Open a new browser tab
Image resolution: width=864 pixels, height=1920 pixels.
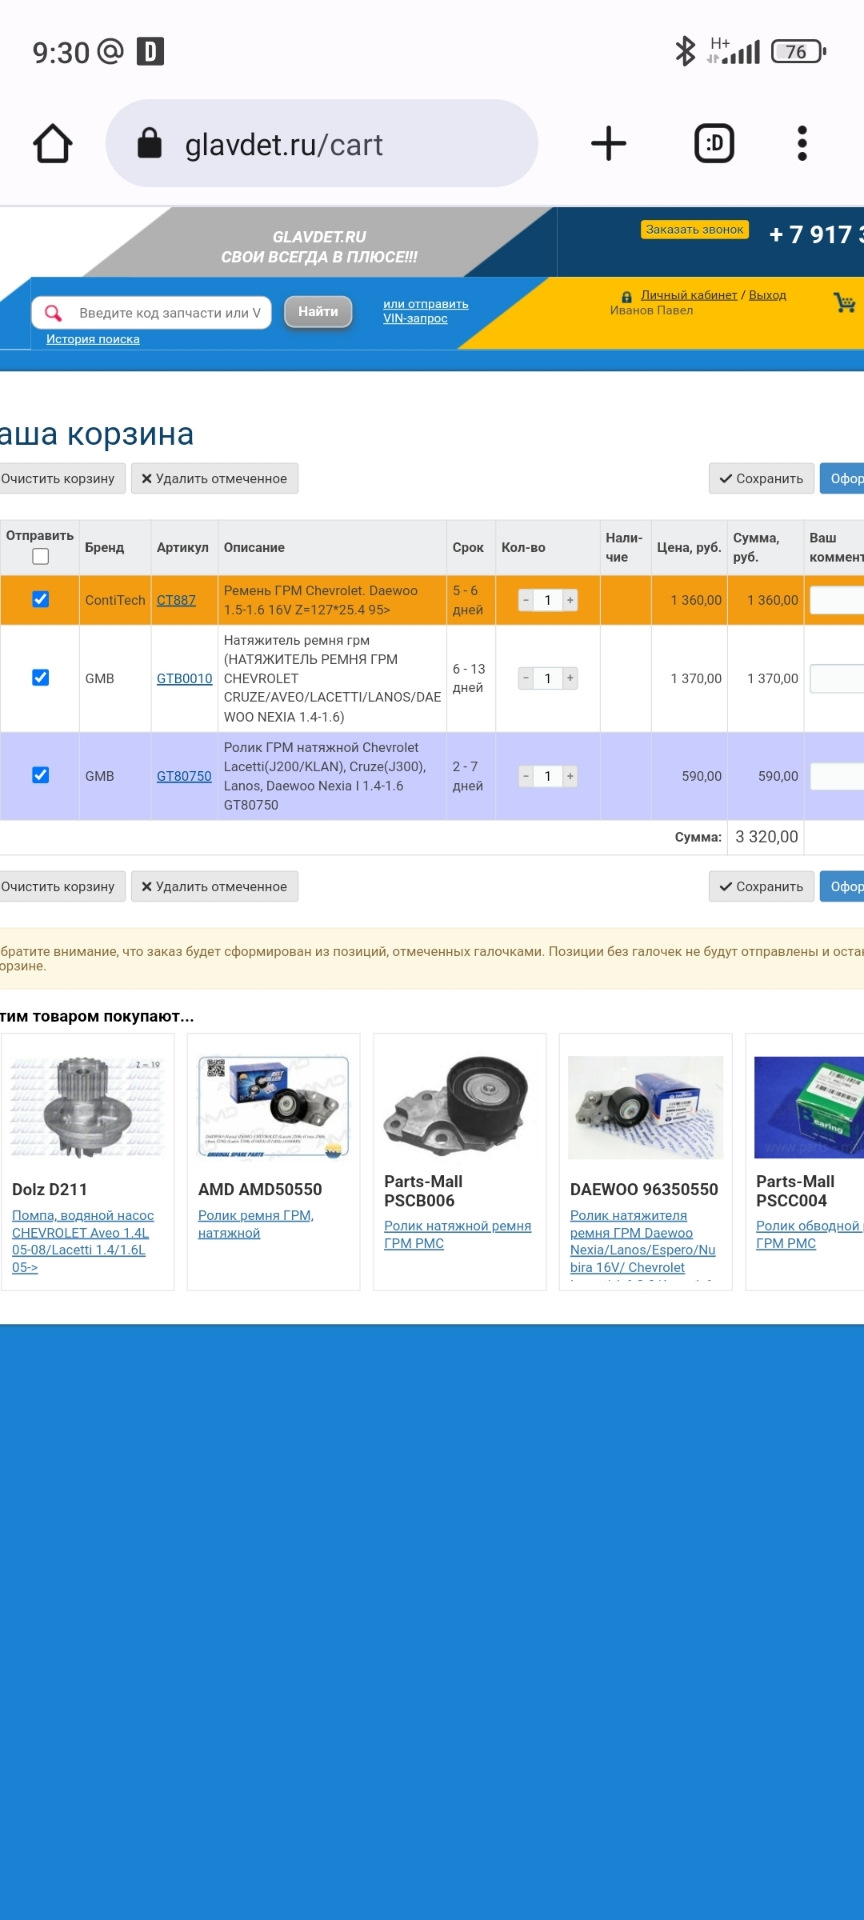pyautogui.click(x=608, y=144)
